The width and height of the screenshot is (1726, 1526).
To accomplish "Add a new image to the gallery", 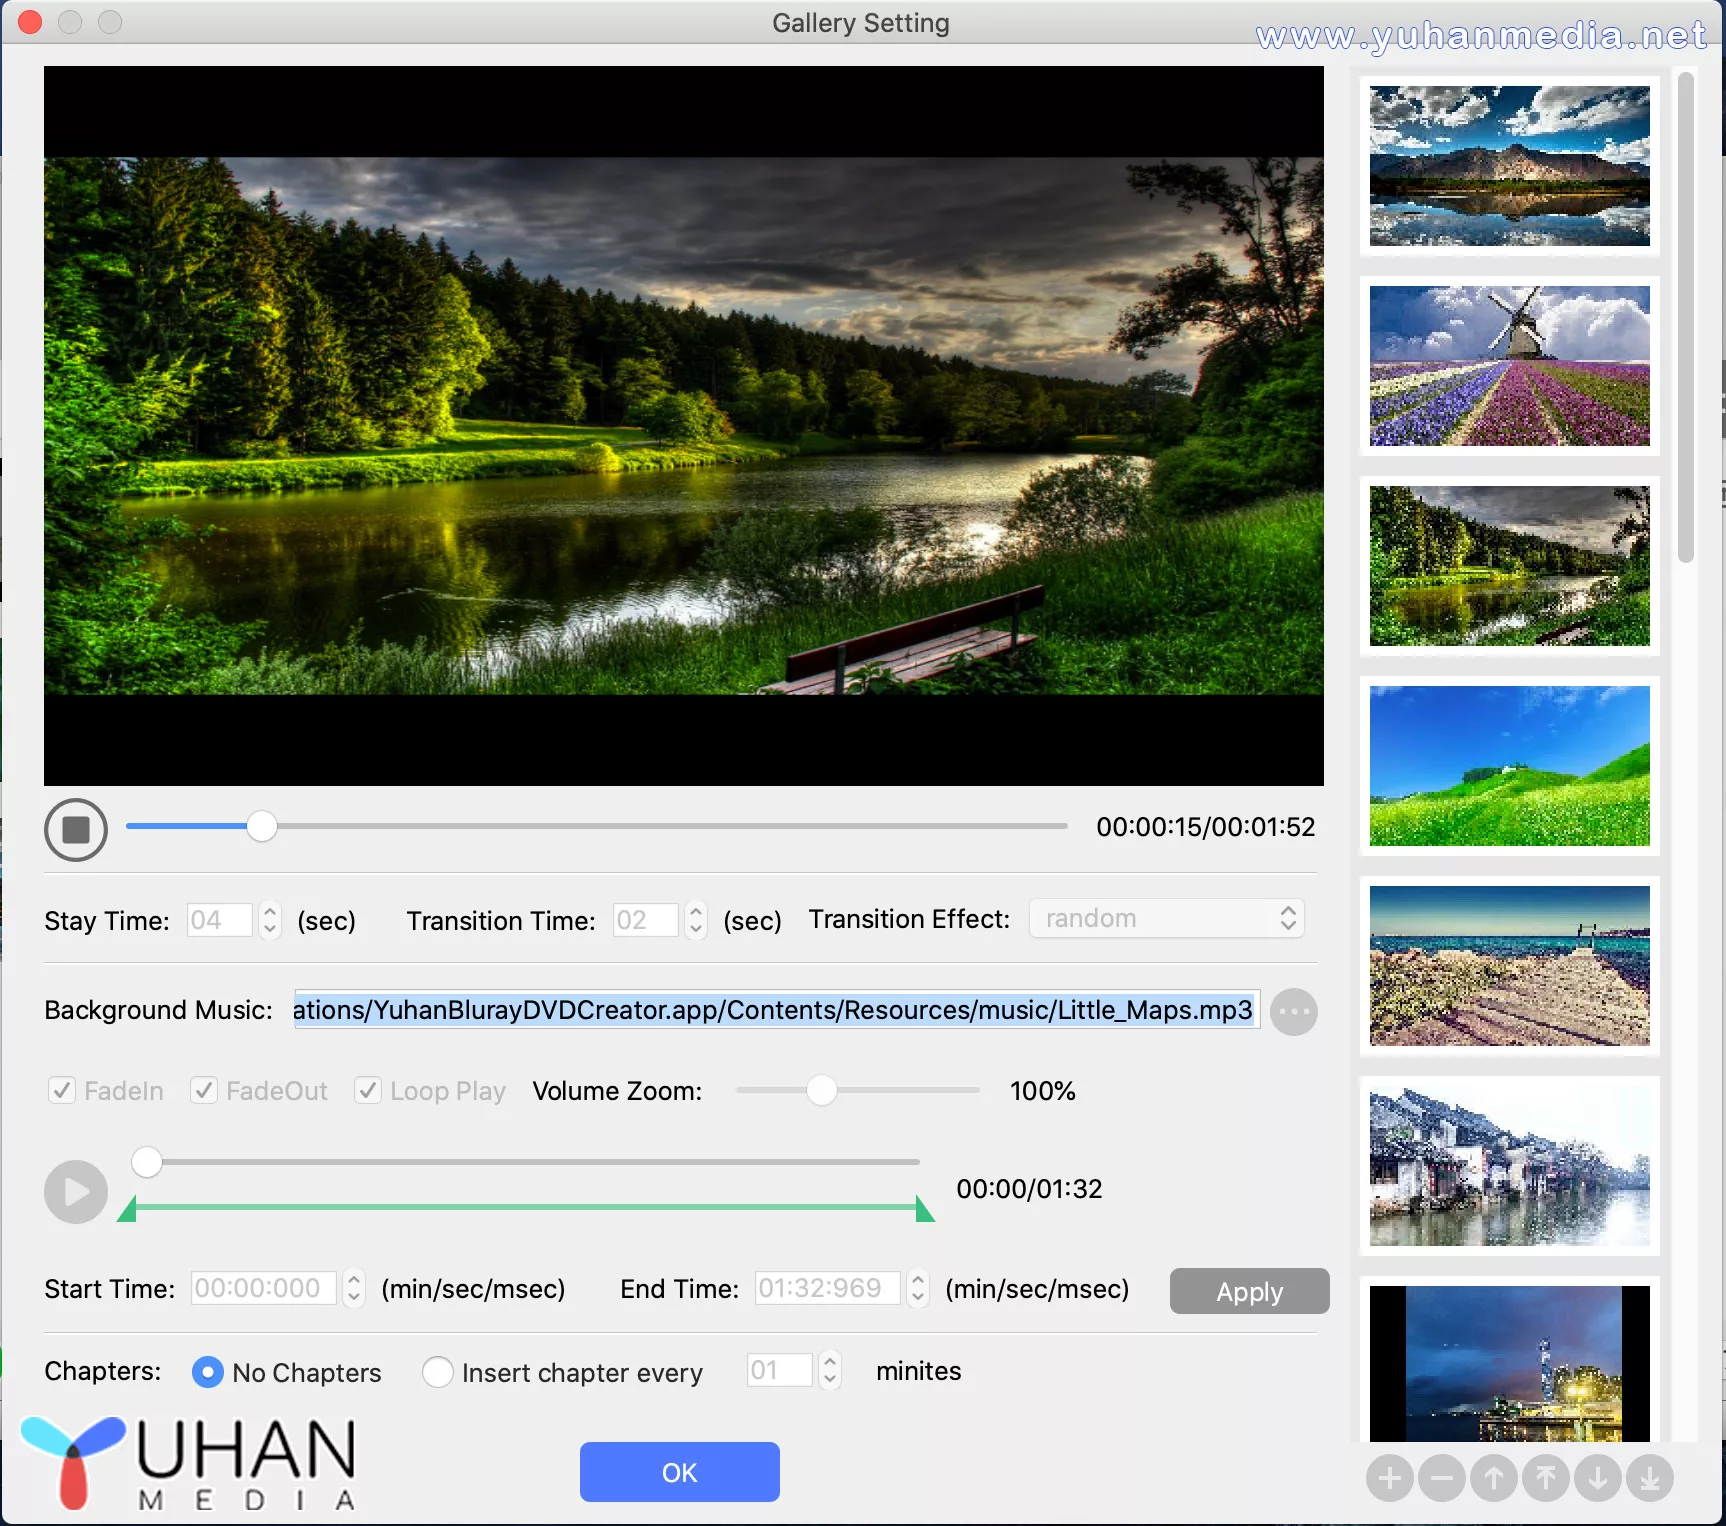I will click(1390, 1478).
